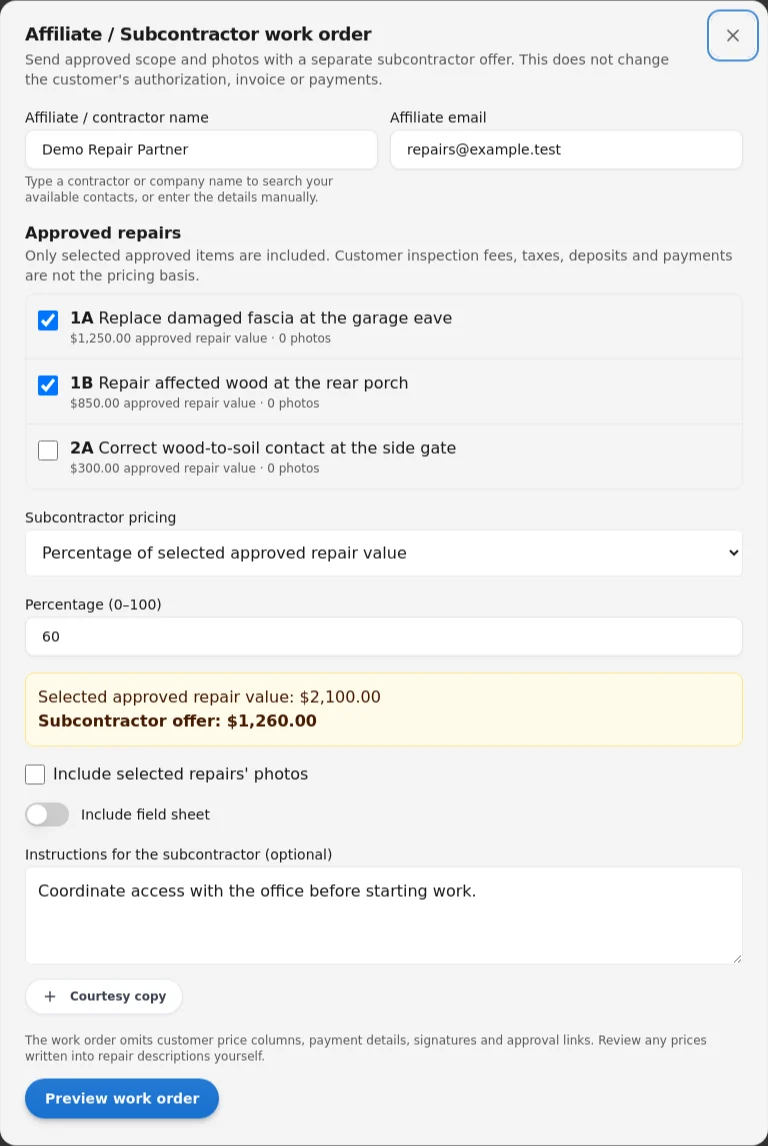Click 'Selected approved repair value: $2,100.00'
768x1146 pixels.
click(209, 697)
